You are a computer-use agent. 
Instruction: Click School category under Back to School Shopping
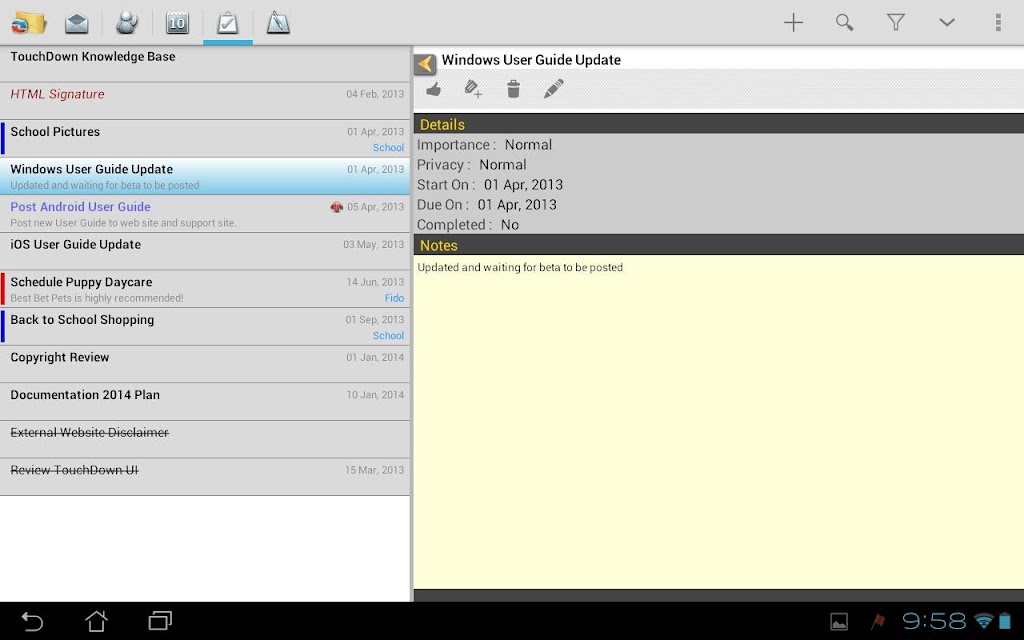389,336
